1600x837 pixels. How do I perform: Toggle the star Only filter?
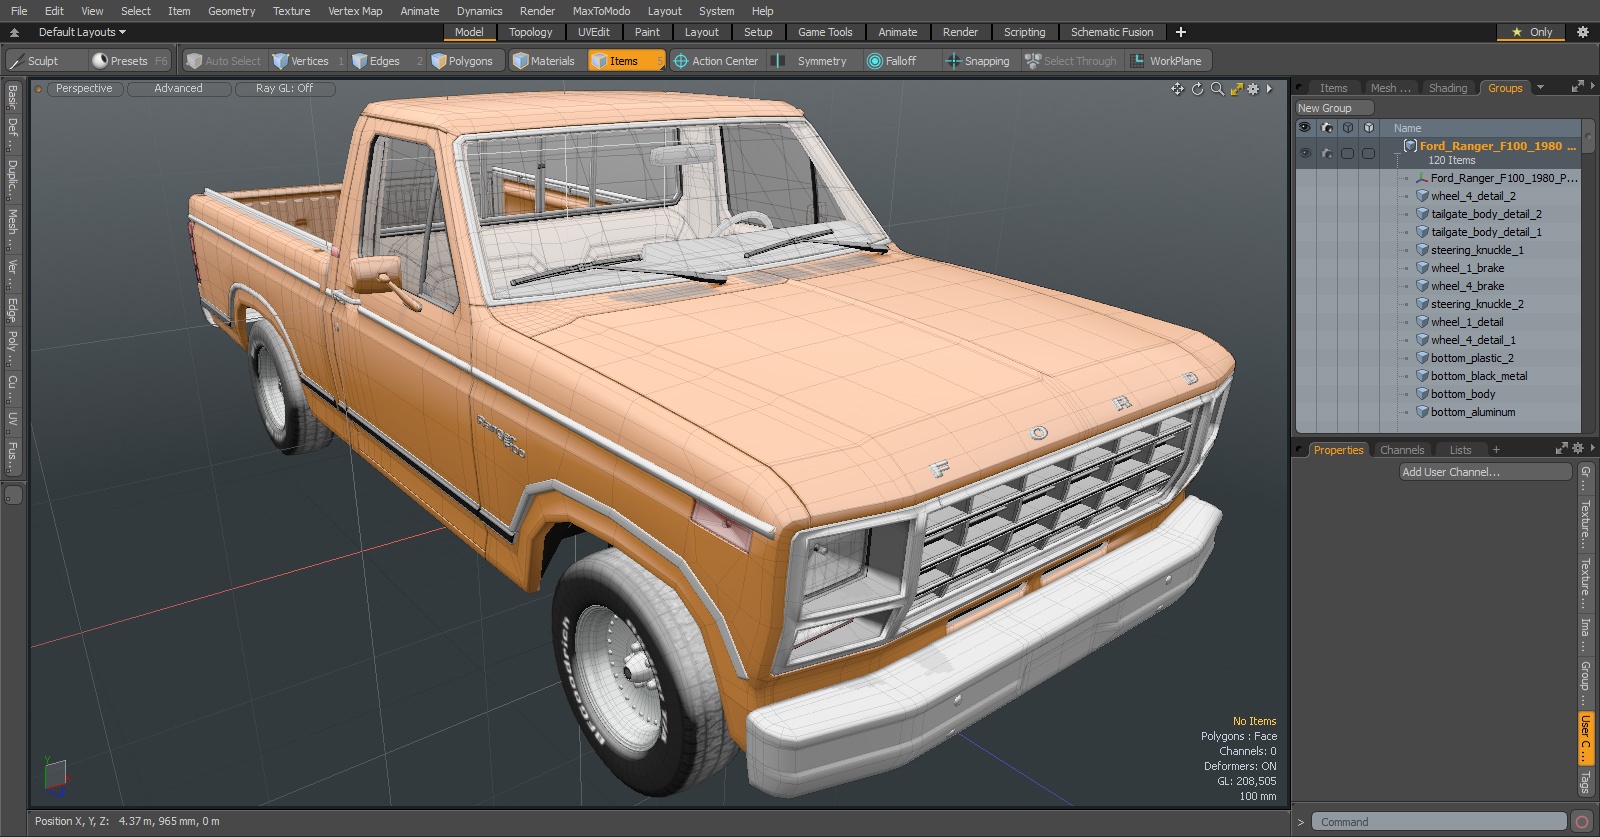pyautogui.click(x=1531, y=32)
